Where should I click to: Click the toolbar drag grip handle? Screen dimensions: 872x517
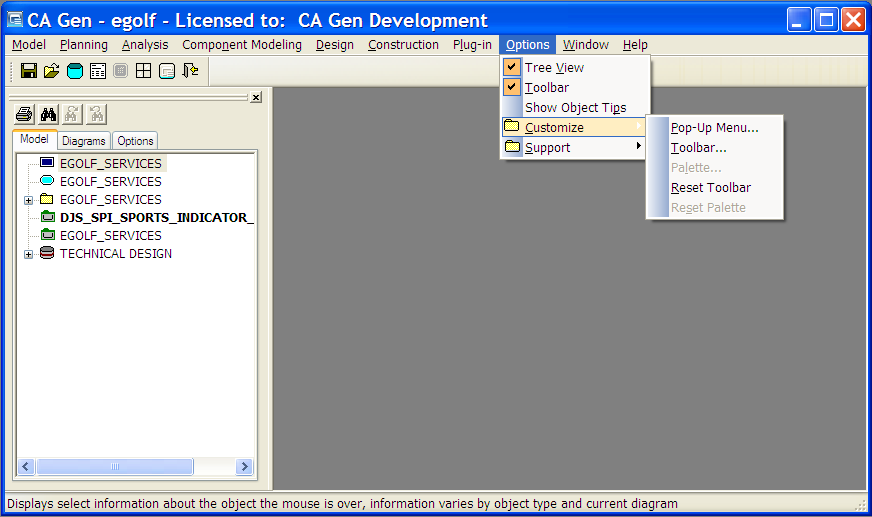[x=12, y=71]
